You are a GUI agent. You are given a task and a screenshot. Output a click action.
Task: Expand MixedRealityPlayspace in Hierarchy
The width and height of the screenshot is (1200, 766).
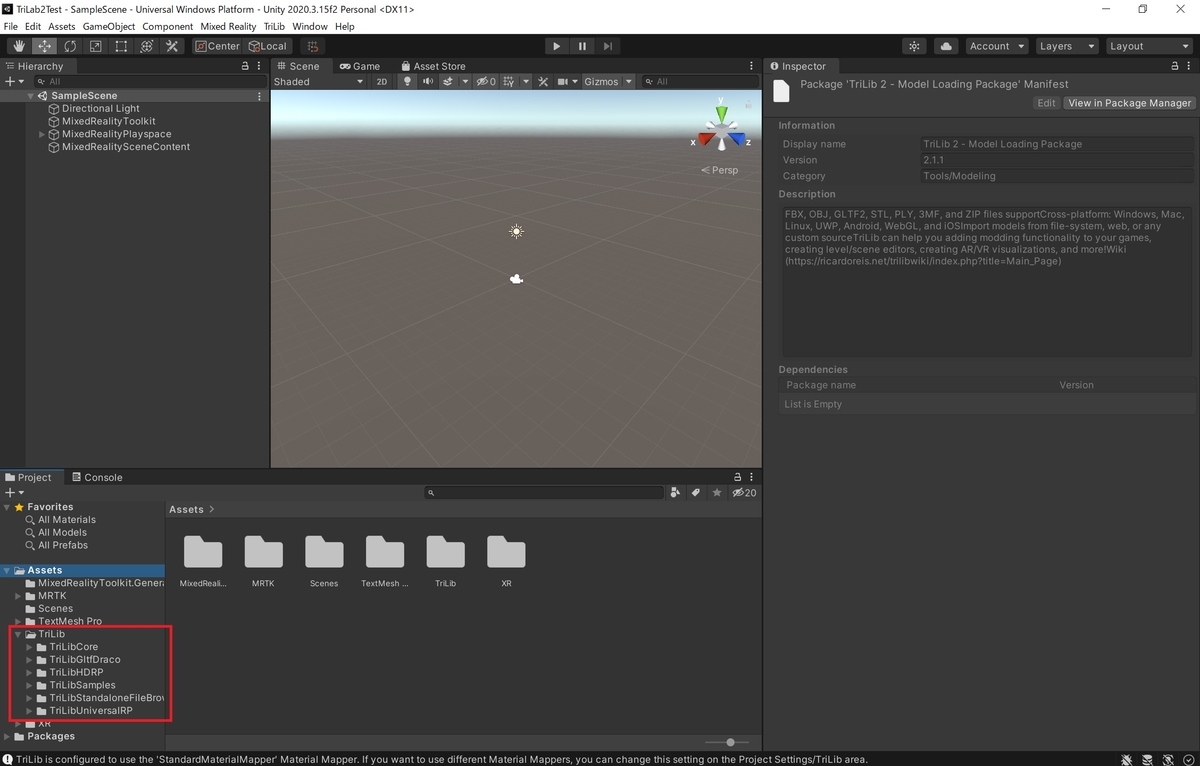(x=42, y=134)
